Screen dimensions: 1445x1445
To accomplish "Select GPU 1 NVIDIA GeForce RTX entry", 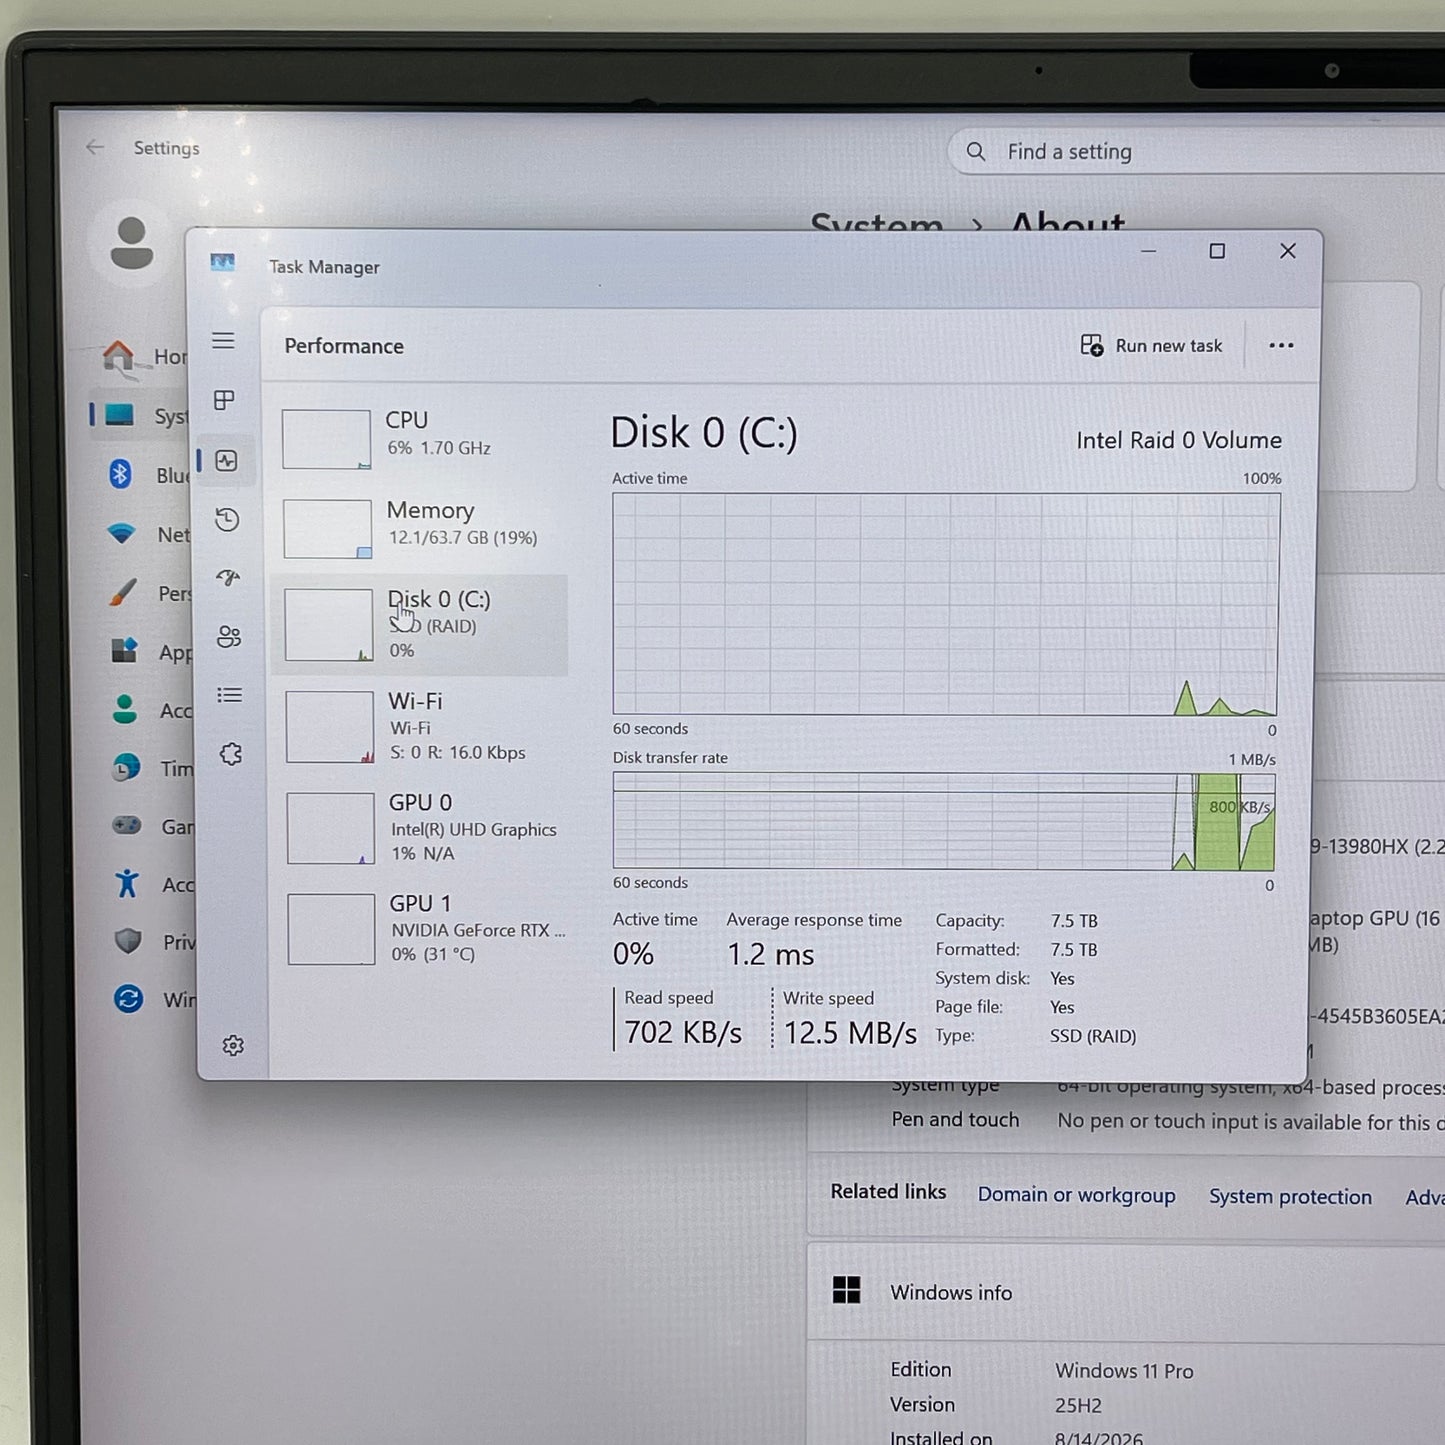I will (423, 929).
